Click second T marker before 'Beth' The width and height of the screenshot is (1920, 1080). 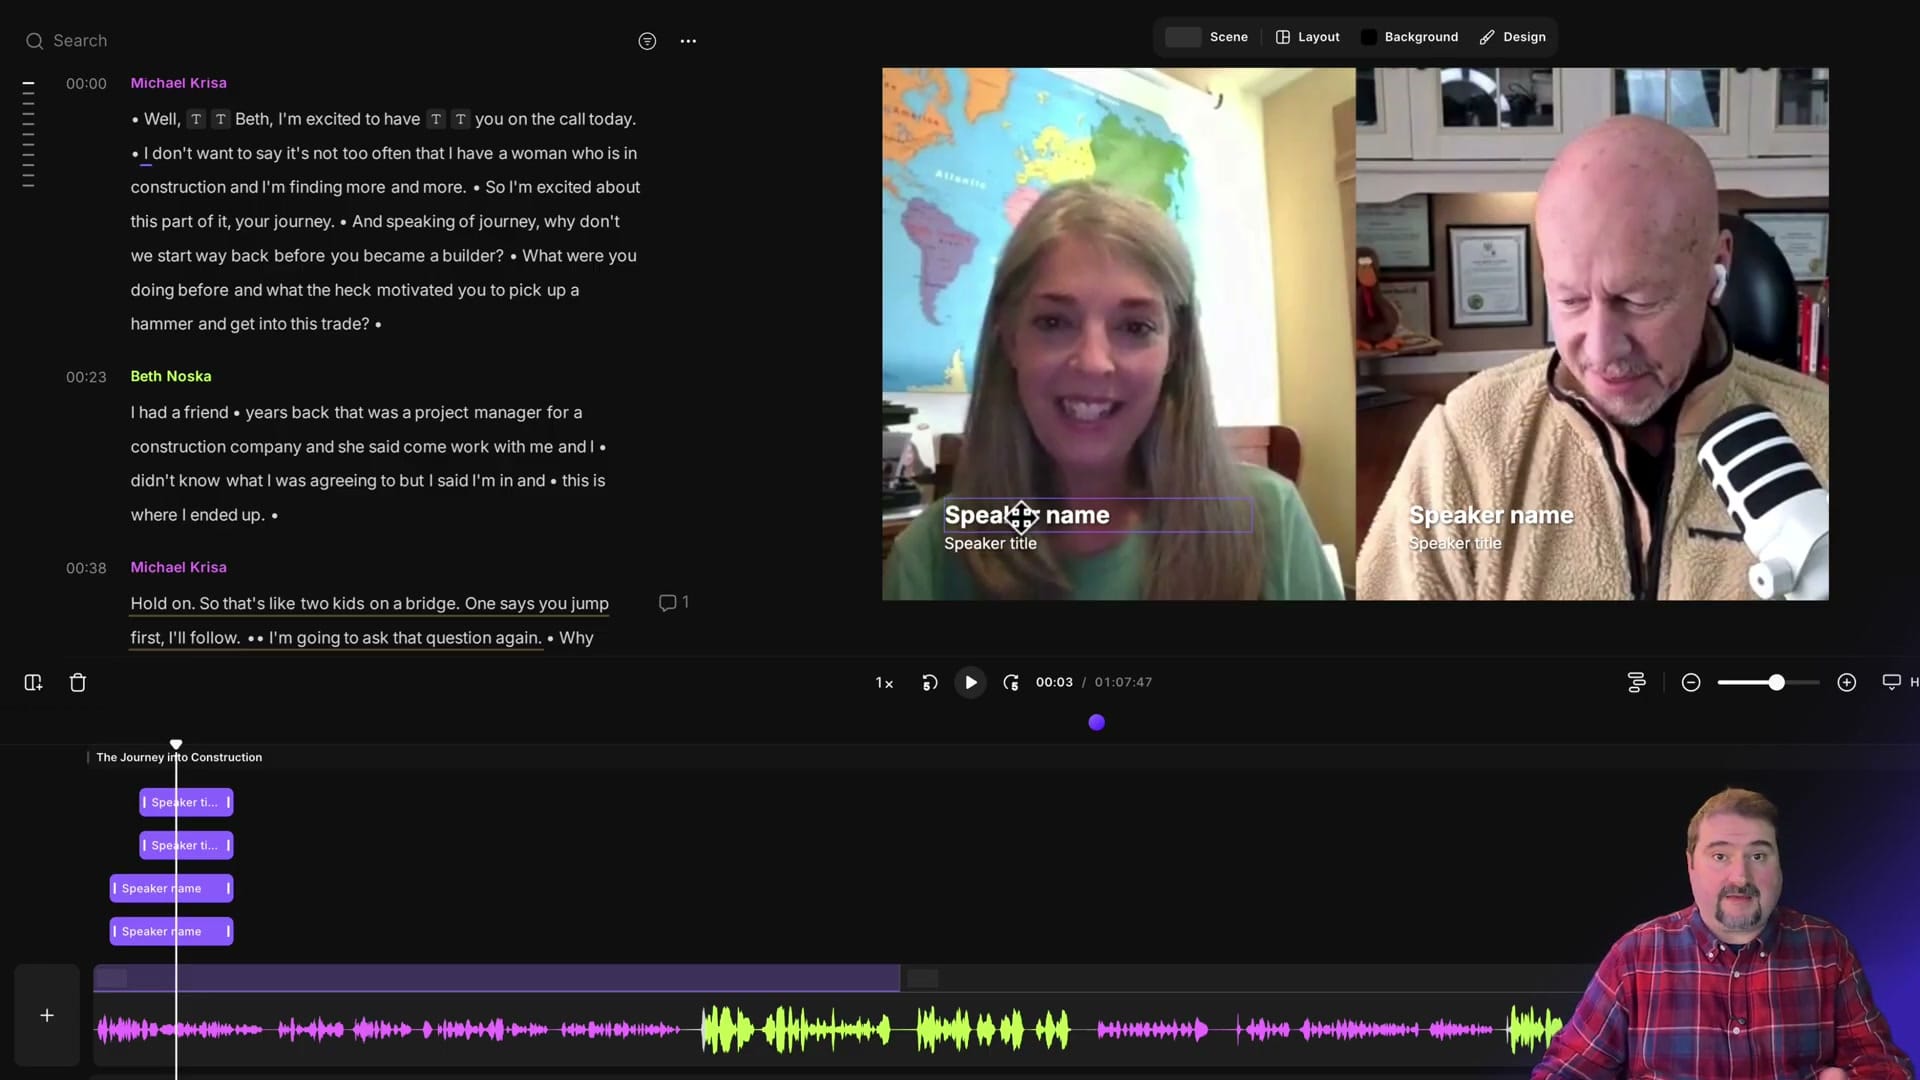[x=220, y=119]
